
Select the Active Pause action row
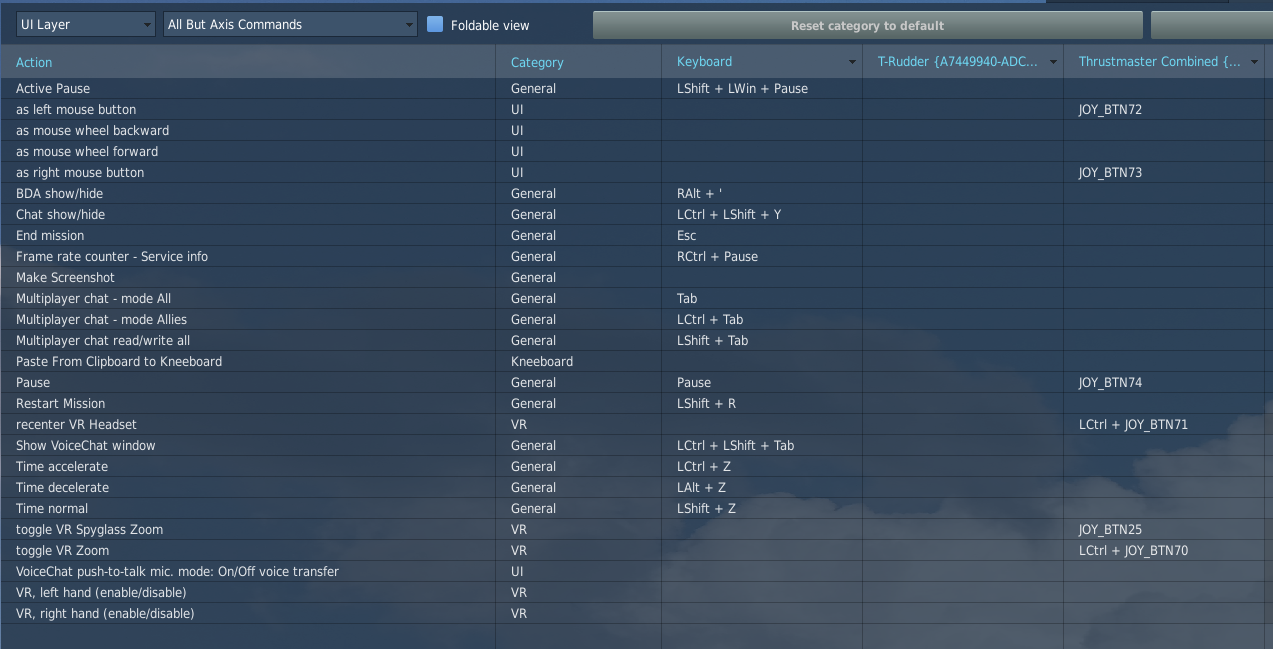53,89
